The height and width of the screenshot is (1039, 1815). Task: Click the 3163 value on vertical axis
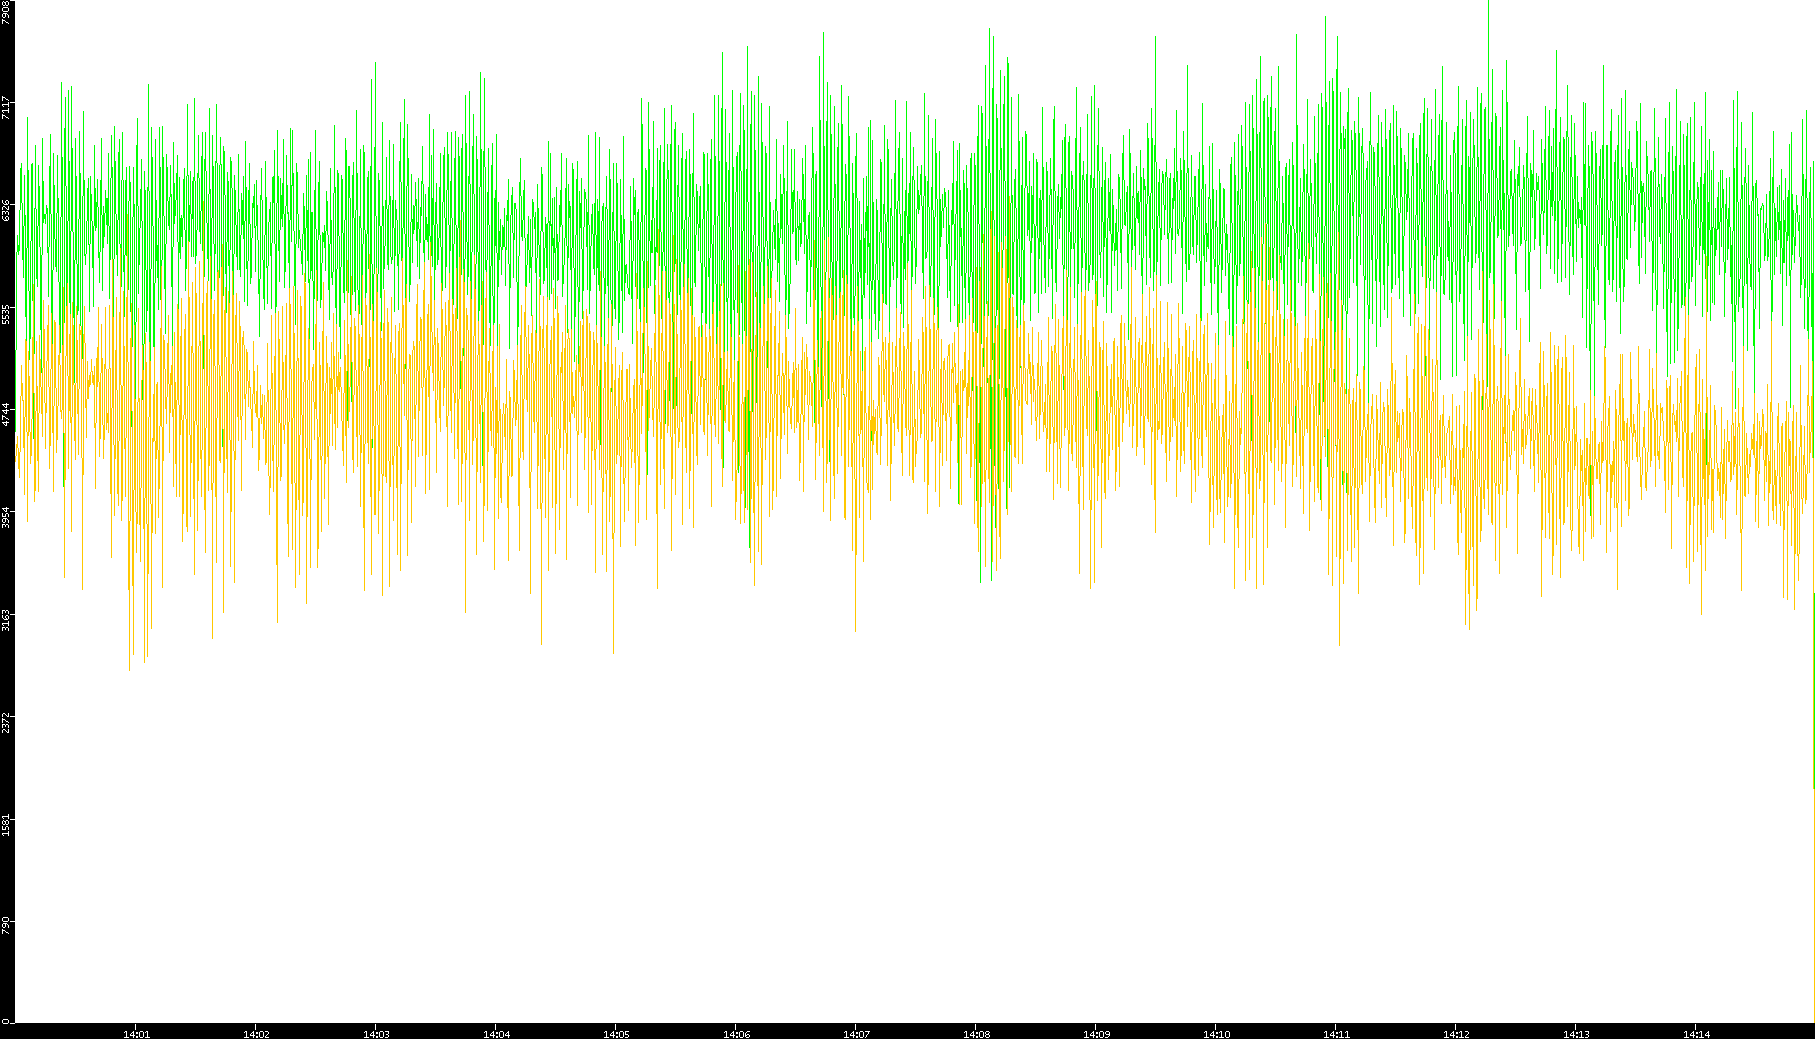[x=6, y=620]
